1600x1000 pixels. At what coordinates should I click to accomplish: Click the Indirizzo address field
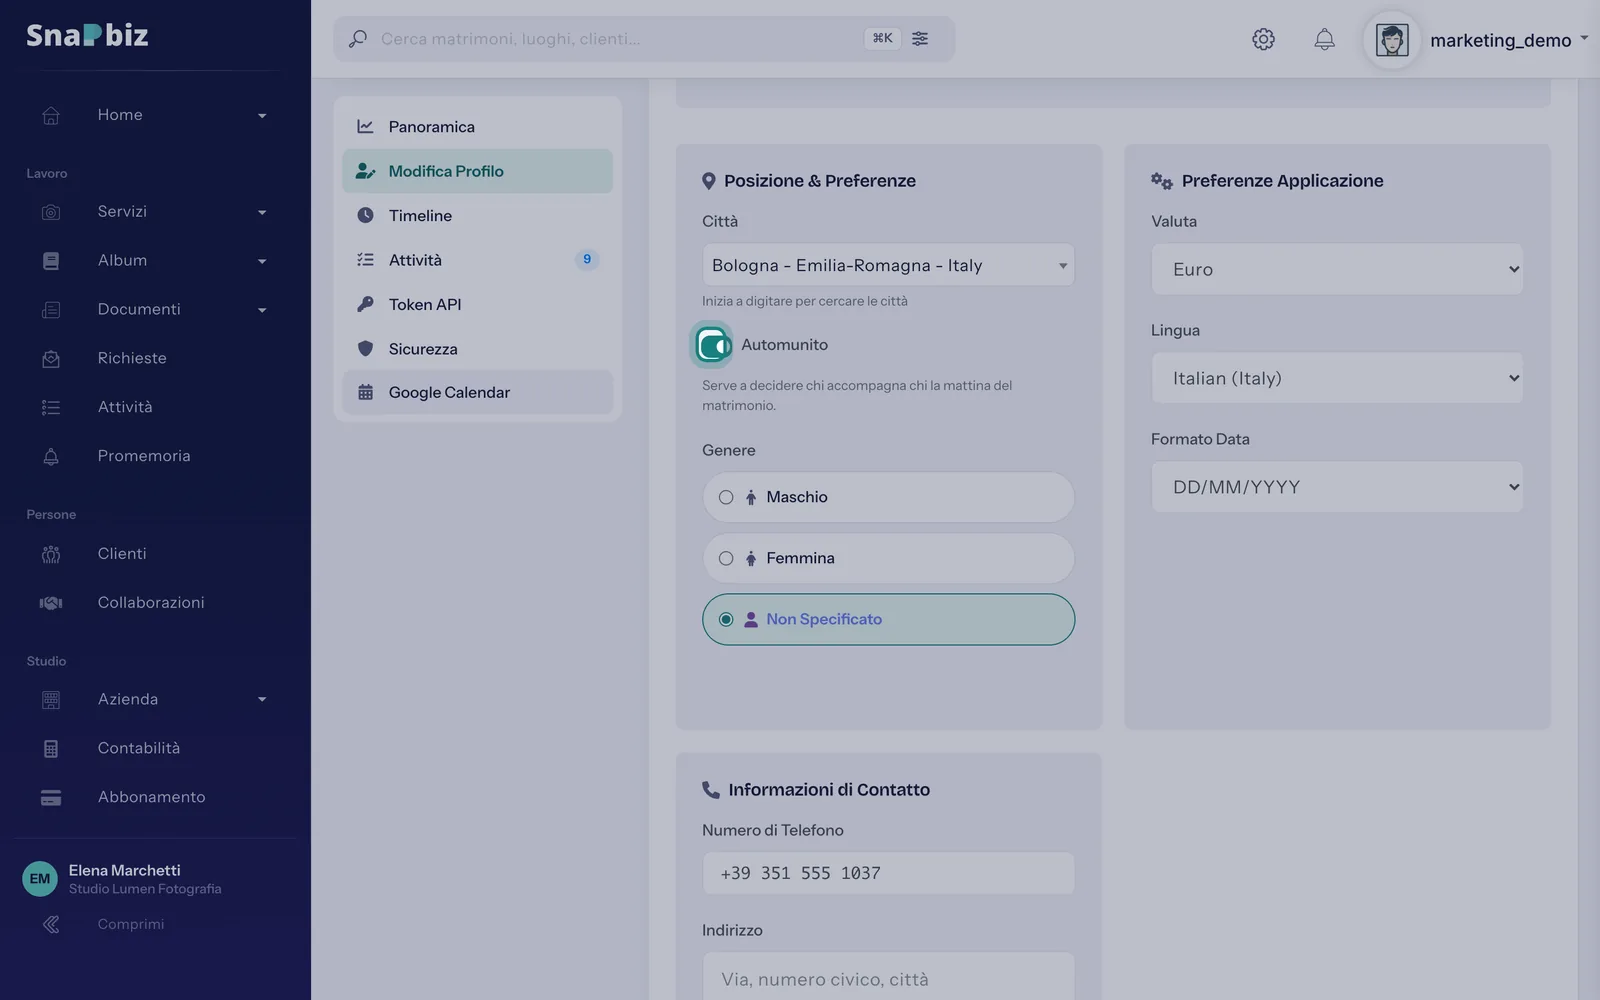(888, 976)
